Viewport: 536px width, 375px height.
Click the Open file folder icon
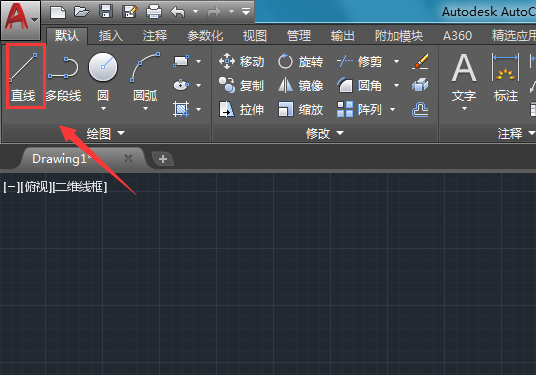[x=82, y=12]
